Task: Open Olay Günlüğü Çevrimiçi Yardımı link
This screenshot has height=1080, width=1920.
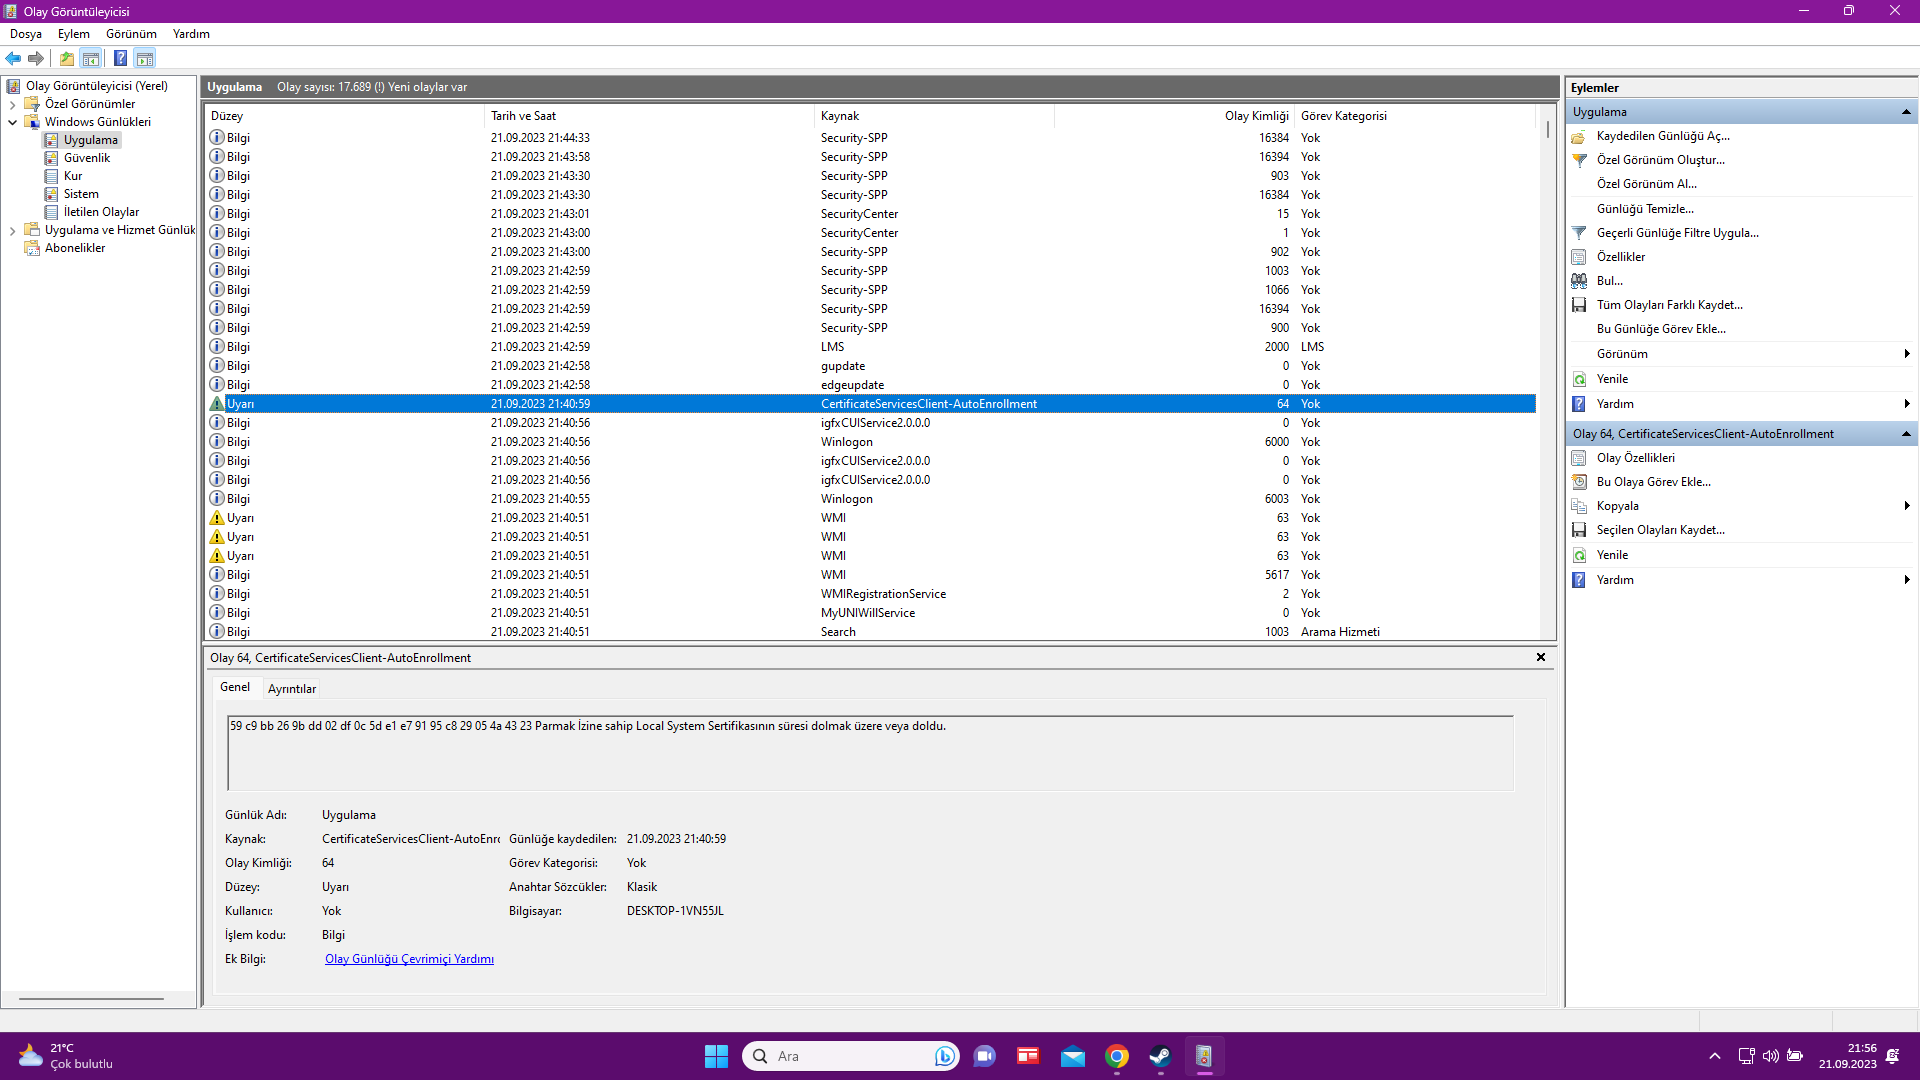Action: point(409,959)
